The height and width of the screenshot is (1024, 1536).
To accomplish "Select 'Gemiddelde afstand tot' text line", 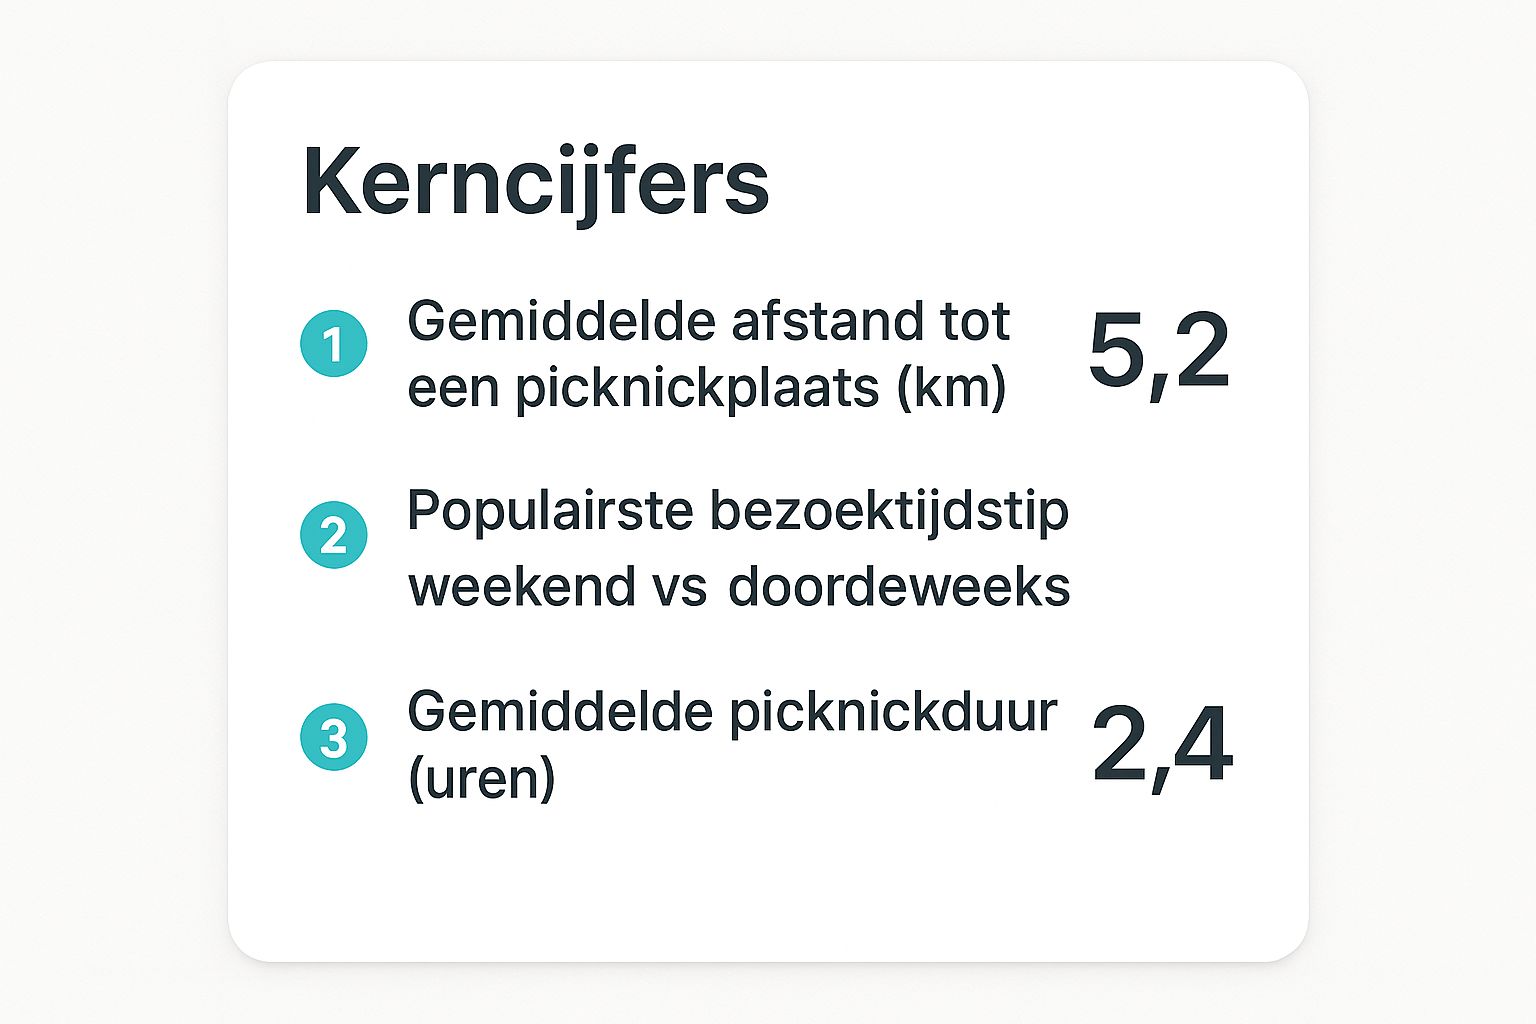I will [x=709, y=322].
